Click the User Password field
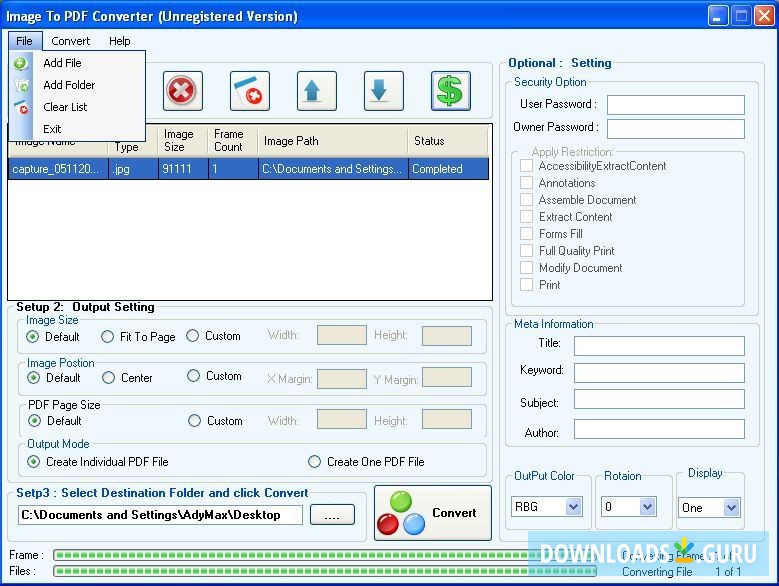Screen dimensions: 779x586 [x=676, y=105]
